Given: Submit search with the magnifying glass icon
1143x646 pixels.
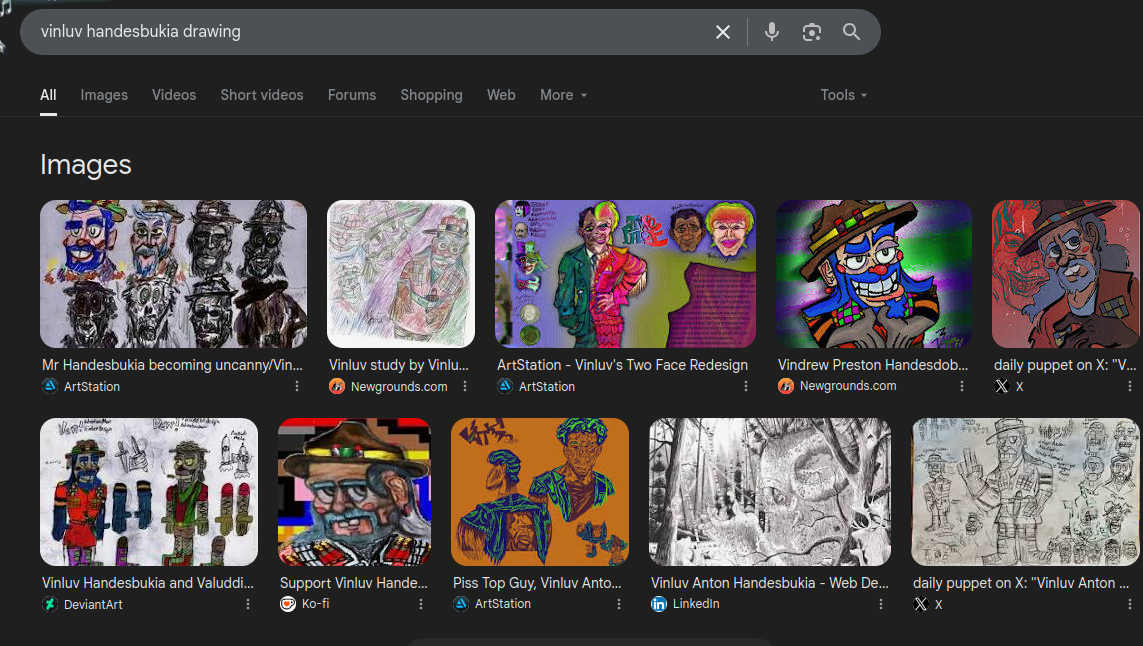Looking at the screenshot, I should pos(851,32).
